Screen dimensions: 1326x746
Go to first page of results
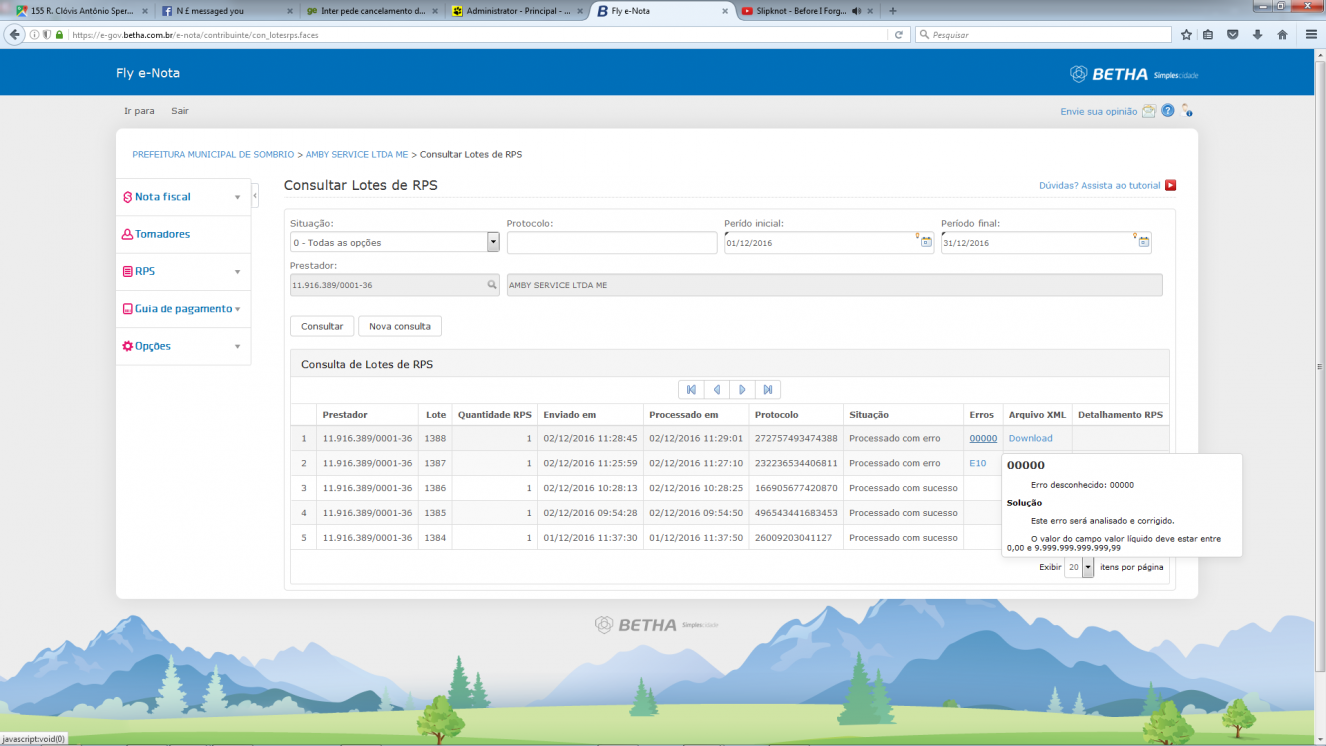[x=691, y=390]
